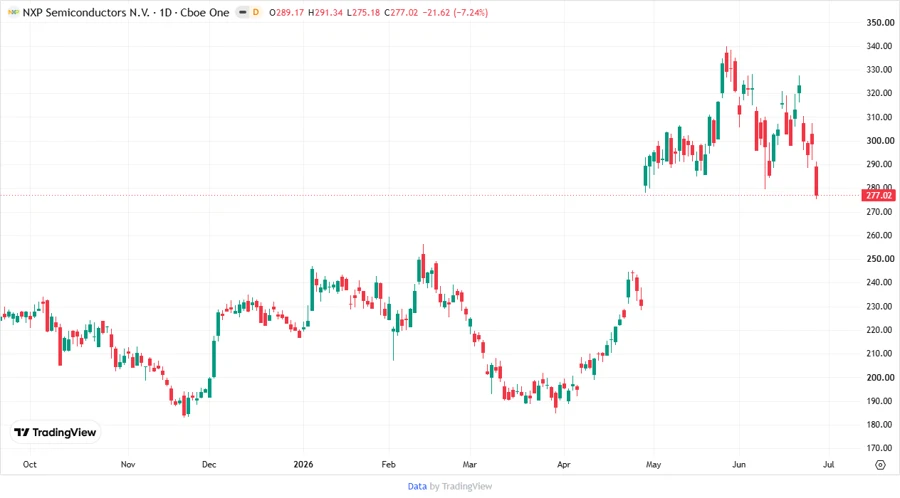Viewport: 900px width, 498px height.
Task: Click the change value −21.62 (−7.24%)
Action: pos(455,12)
